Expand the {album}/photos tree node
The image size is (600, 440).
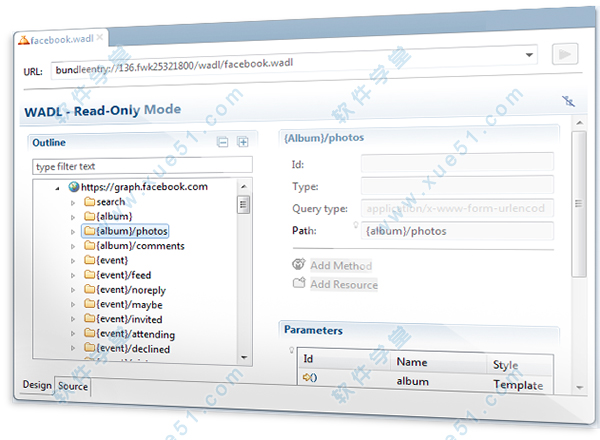pyautogui.click(x=73, y=232)
